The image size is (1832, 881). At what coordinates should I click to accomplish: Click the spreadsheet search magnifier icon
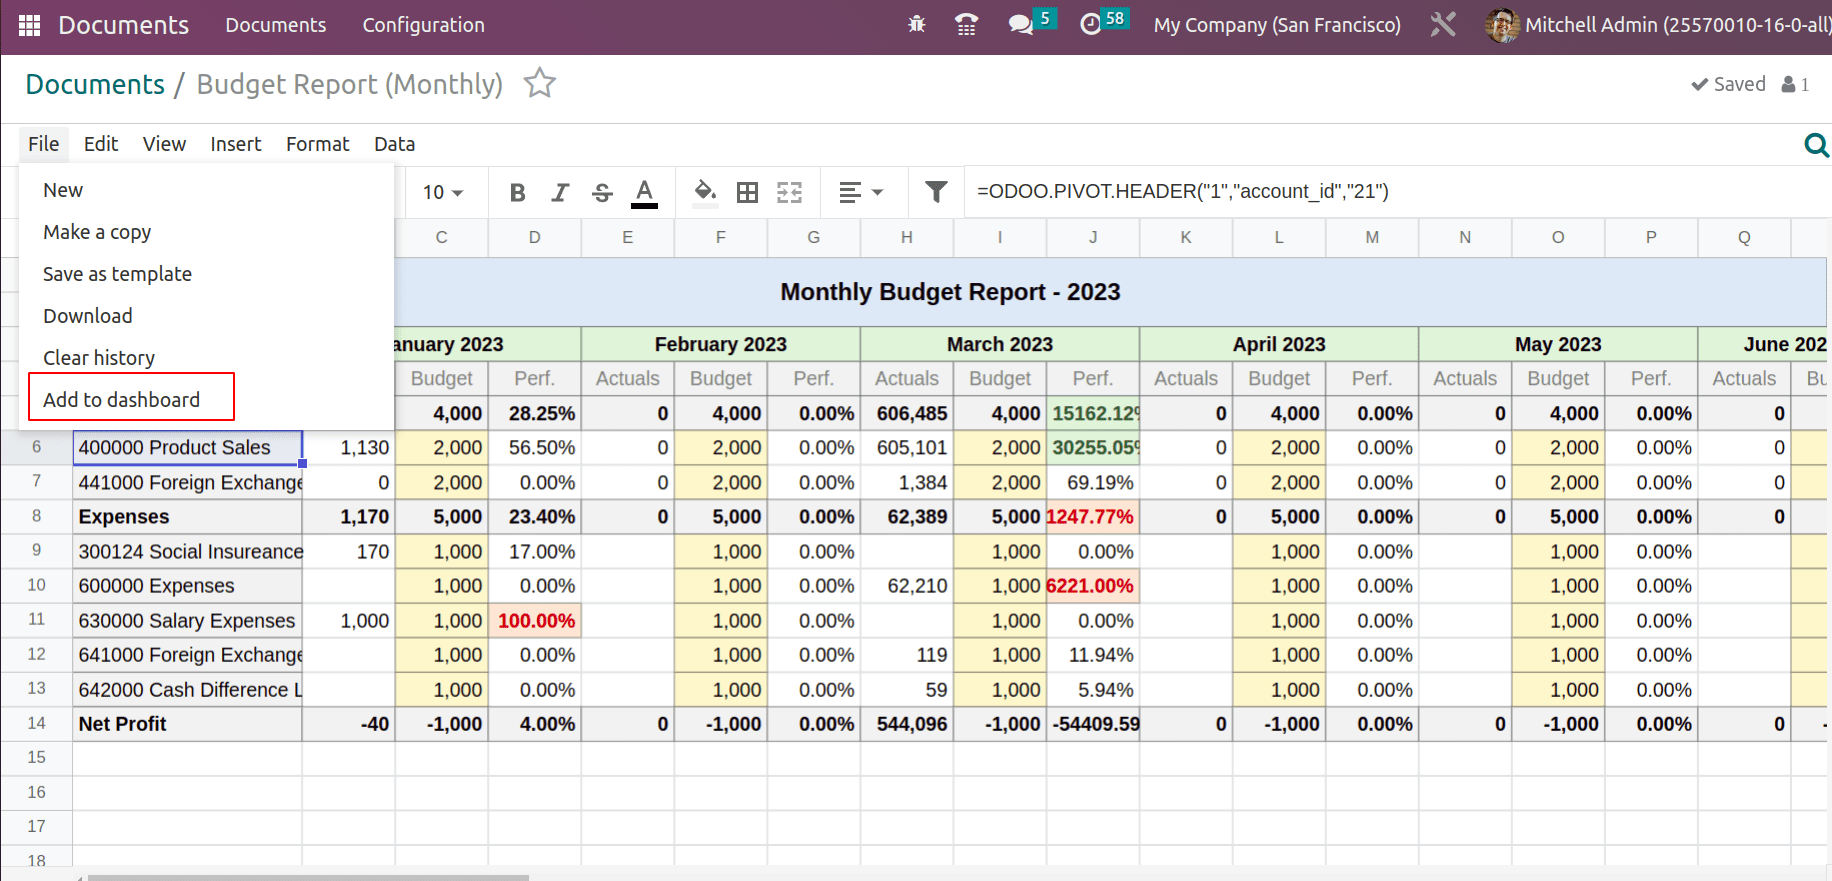pos(1816,146)
